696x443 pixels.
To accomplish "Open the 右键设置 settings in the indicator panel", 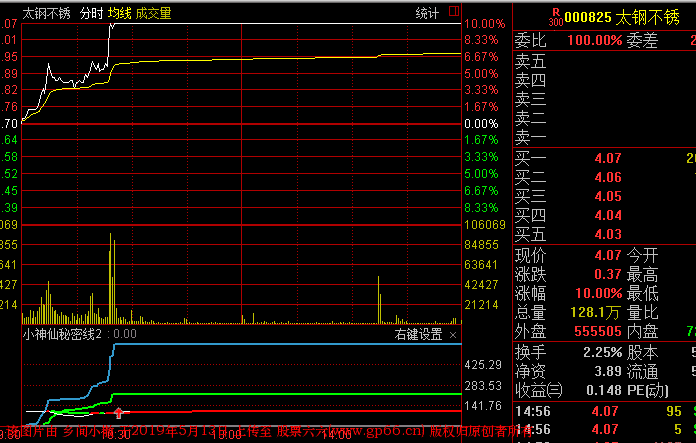I will [x=418, y=334].
